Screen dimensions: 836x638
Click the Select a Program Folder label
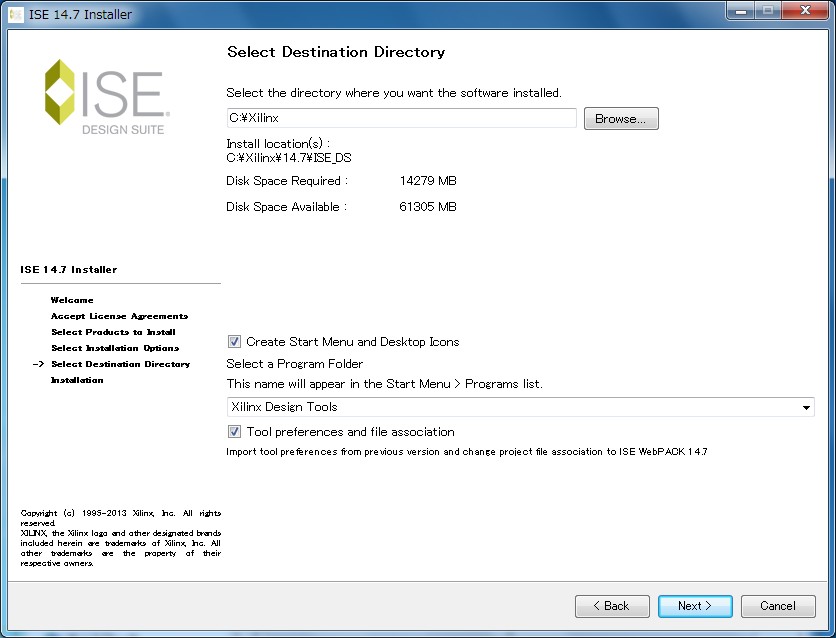[294, 364]
